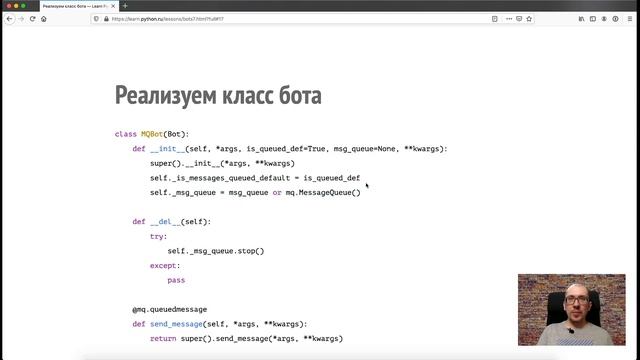Open the Firefox hamburger menu

click(630, 19)
